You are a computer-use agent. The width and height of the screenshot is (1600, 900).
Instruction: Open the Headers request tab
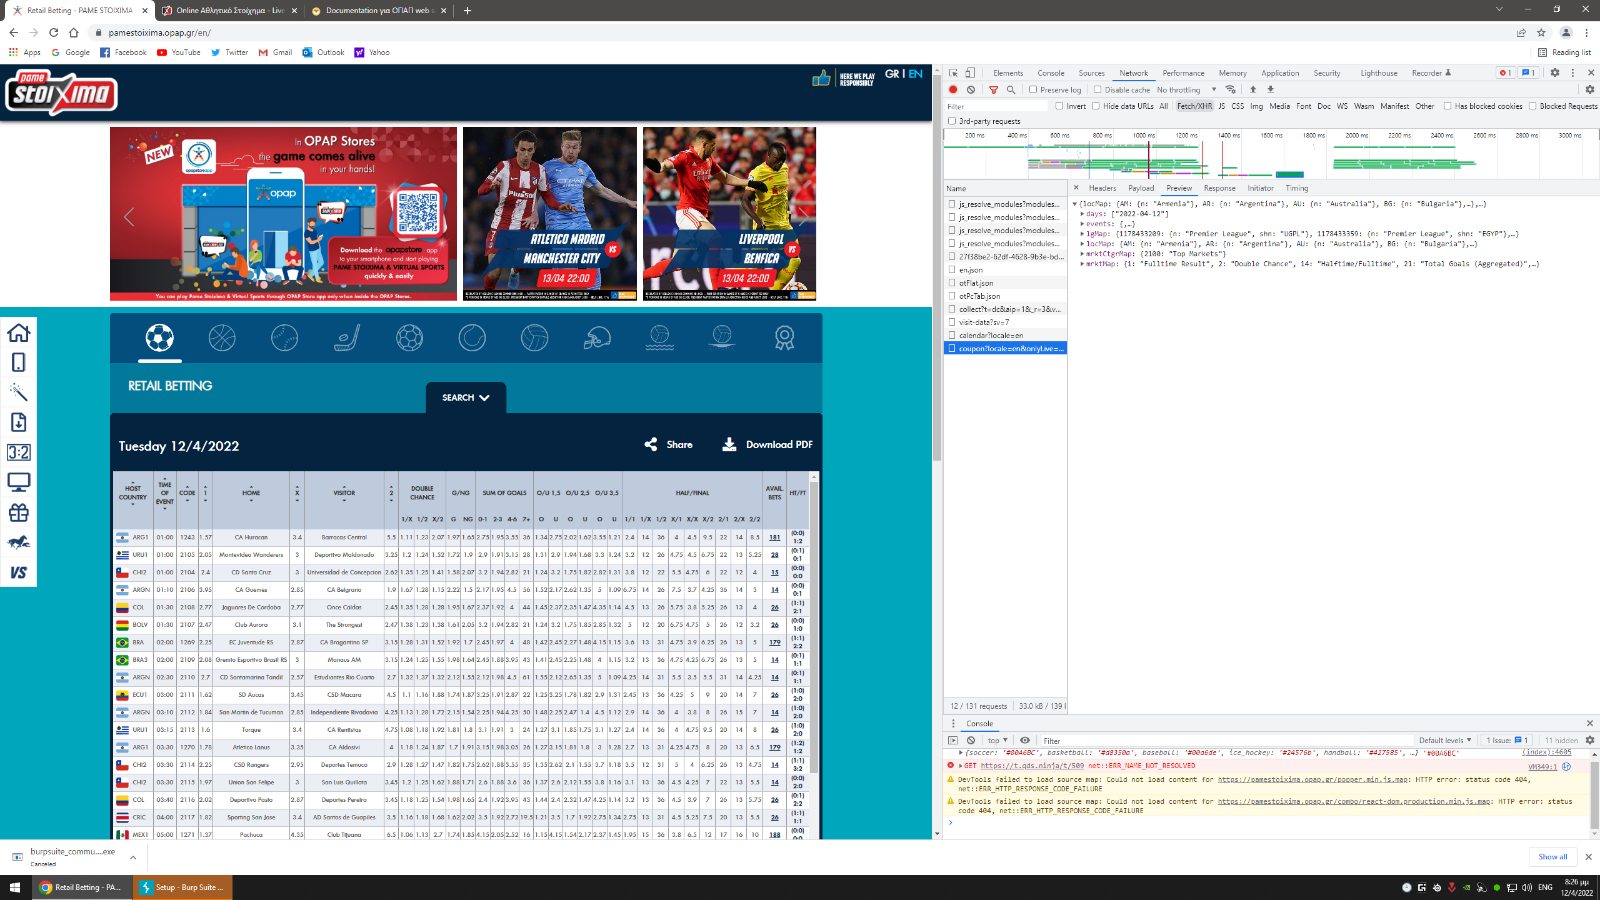(1102, 188)
